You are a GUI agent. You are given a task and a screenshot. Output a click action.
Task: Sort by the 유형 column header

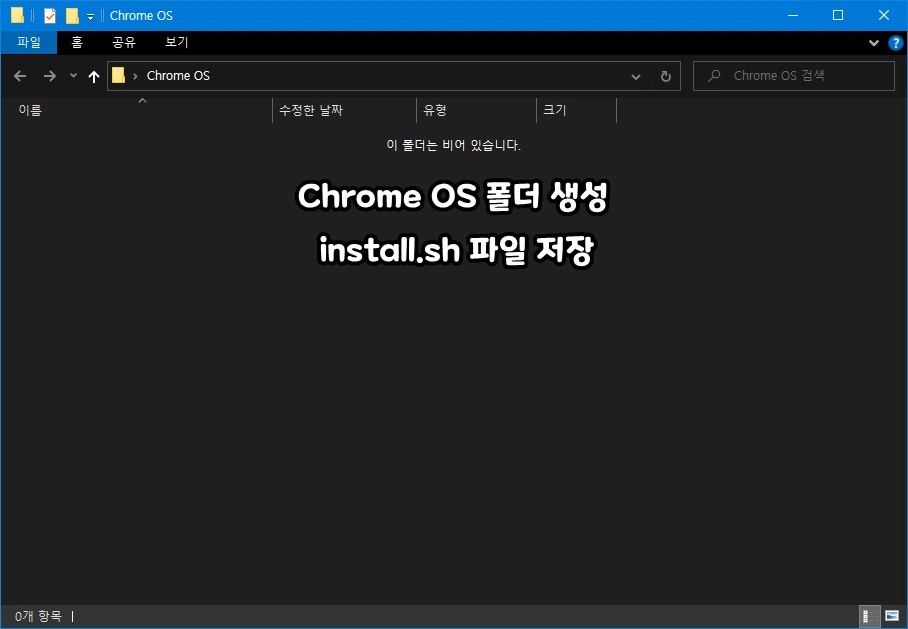(x=477, y=110)
